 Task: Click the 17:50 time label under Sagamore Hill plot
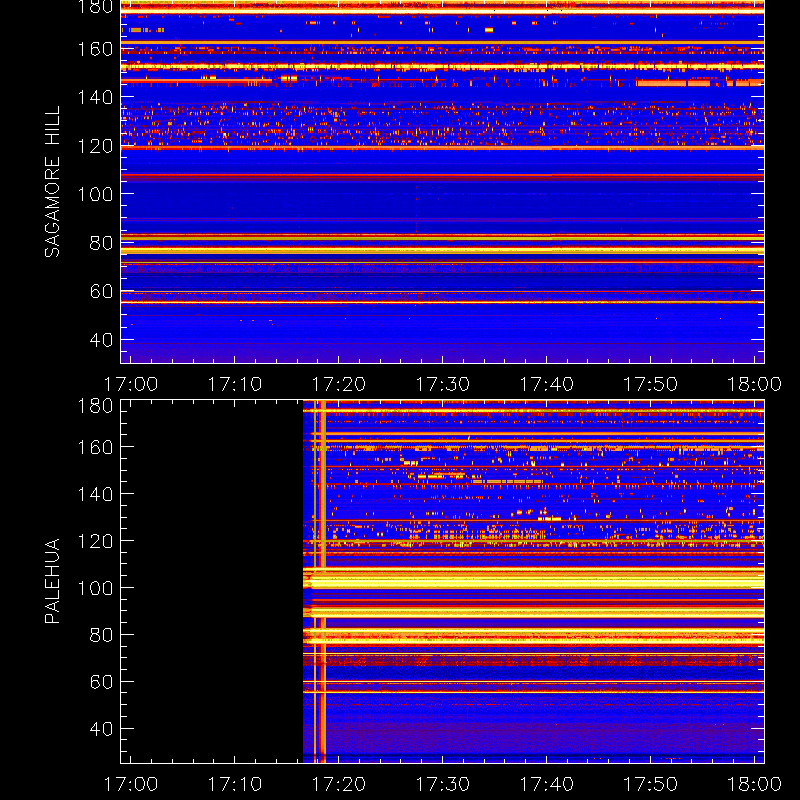click(651, 384)
